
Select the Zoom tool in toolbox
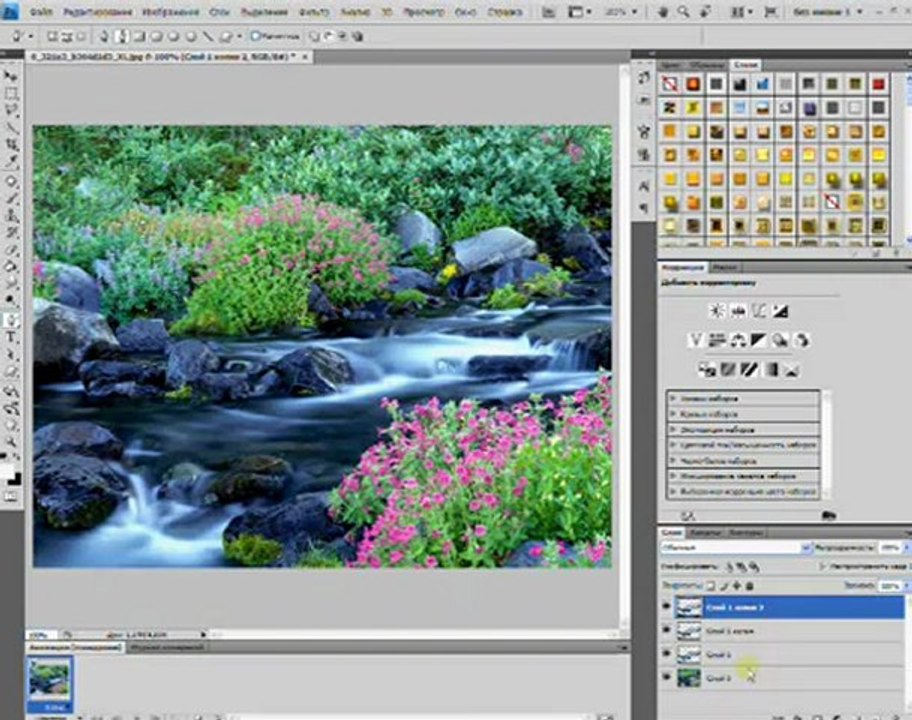(x=10, y=442)
